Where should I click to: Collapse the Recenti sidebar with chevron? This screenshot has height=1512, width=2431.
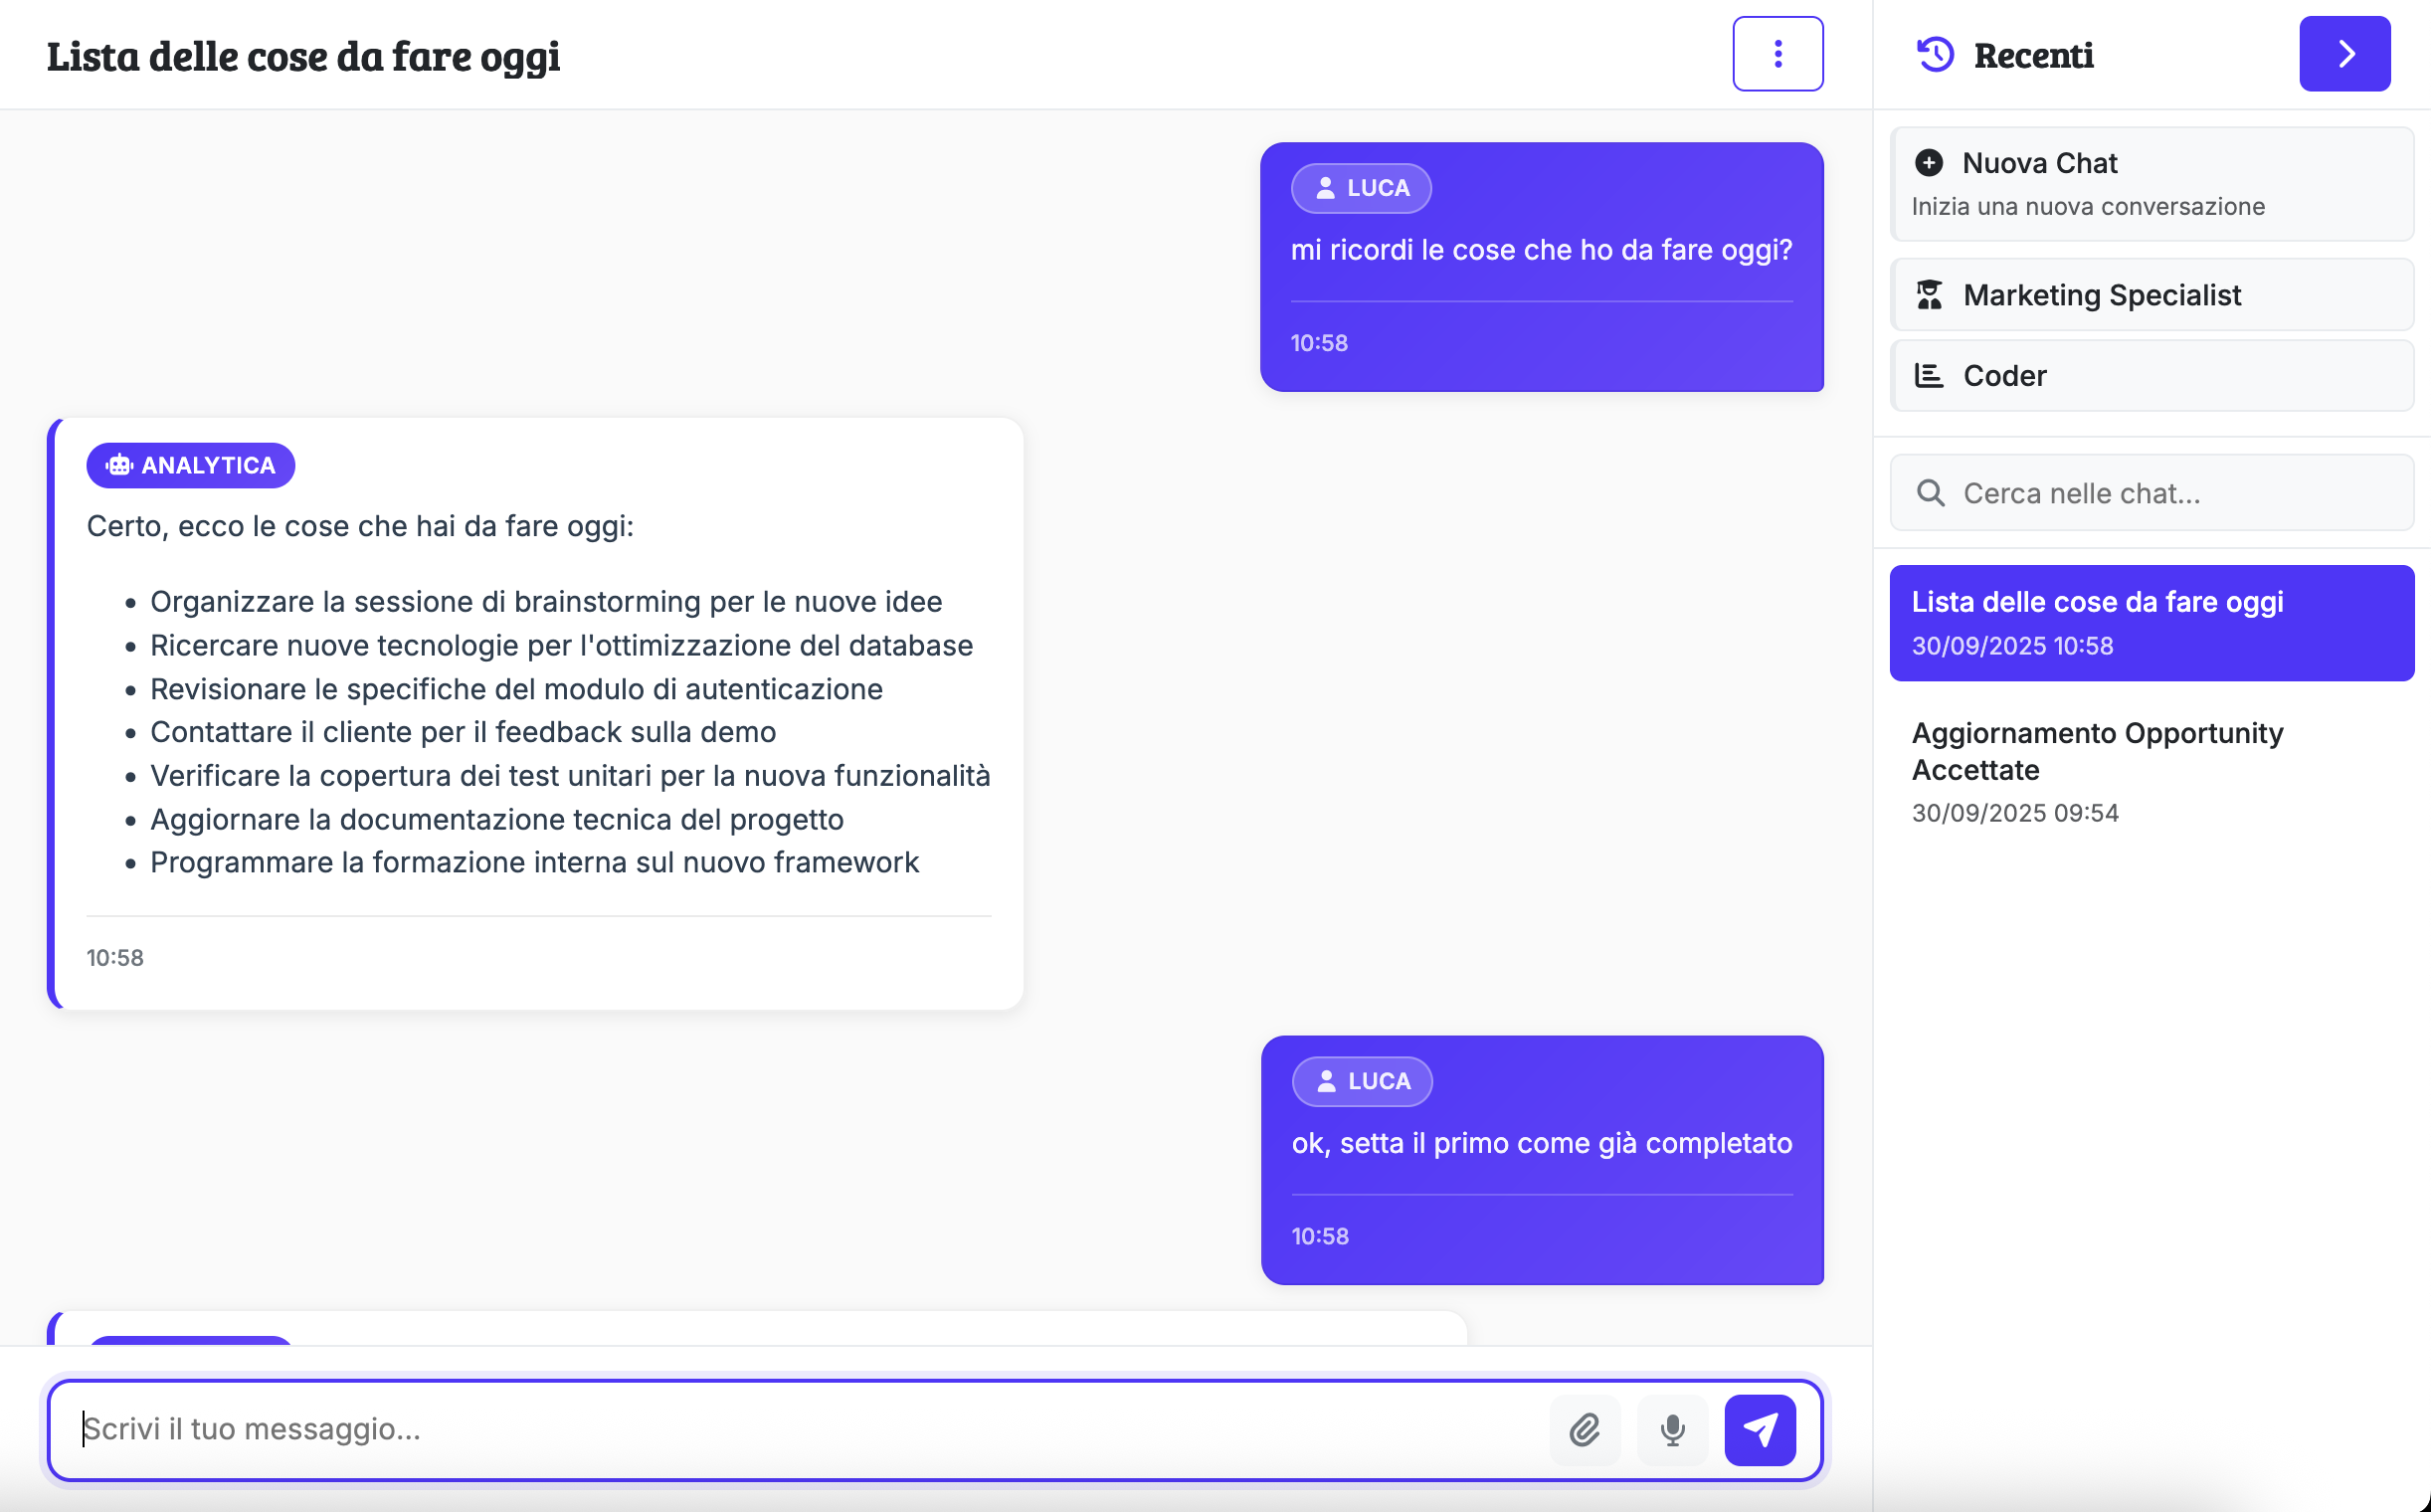2344,54
